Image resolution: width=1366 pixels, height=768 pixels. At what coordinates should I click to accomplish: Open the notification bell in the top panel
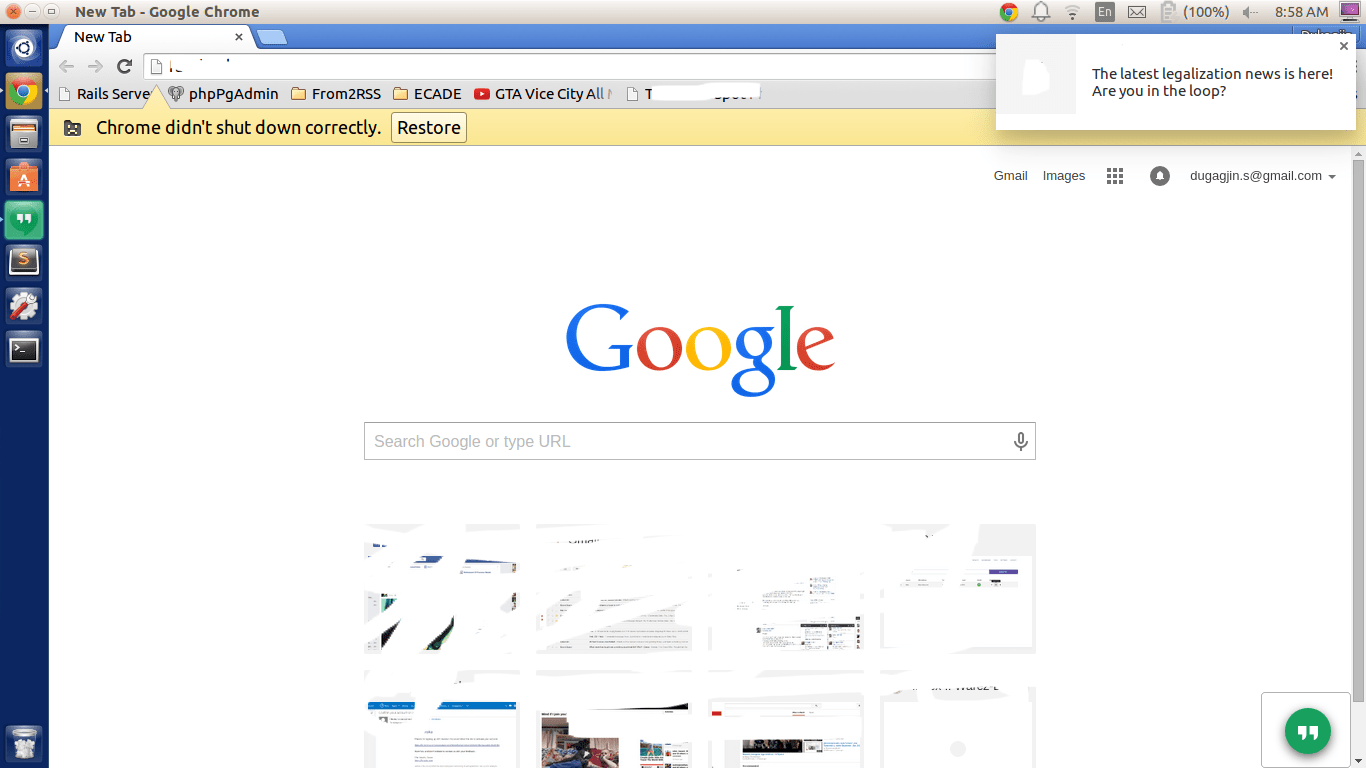tap(1041, 12)
